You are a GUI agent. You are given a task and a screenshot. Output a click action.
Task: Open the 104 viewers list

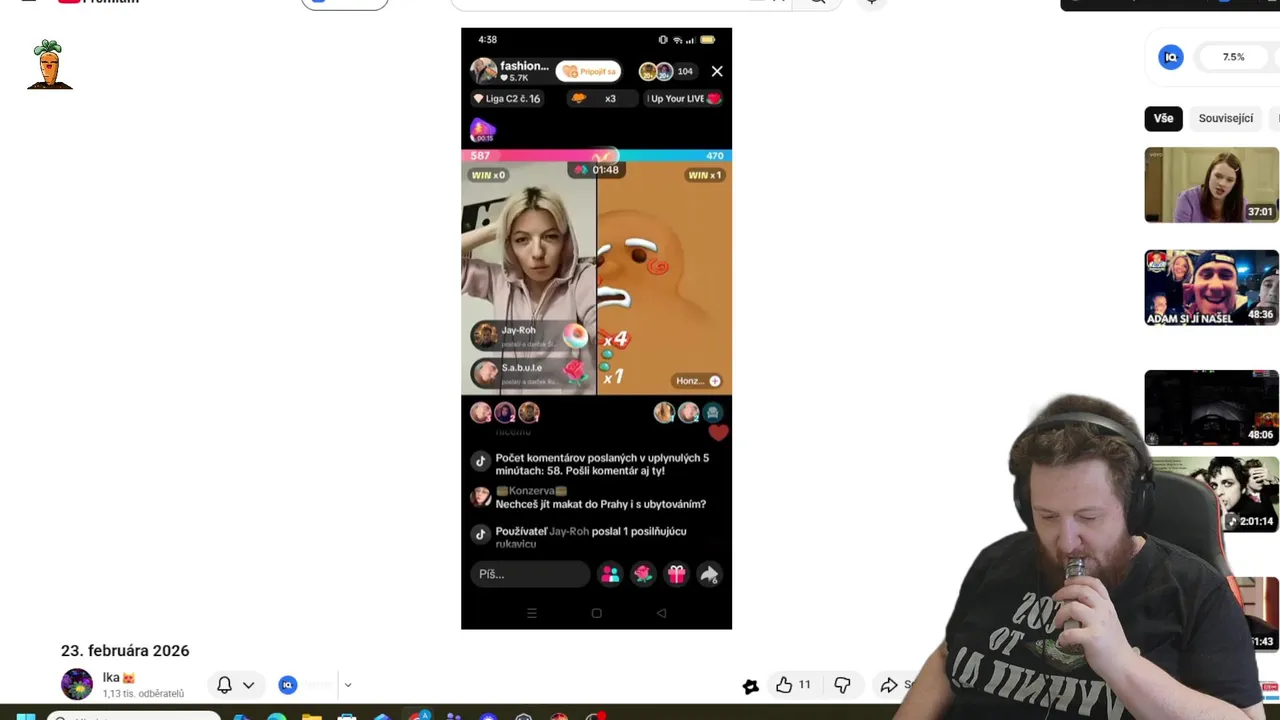[685, 71]
